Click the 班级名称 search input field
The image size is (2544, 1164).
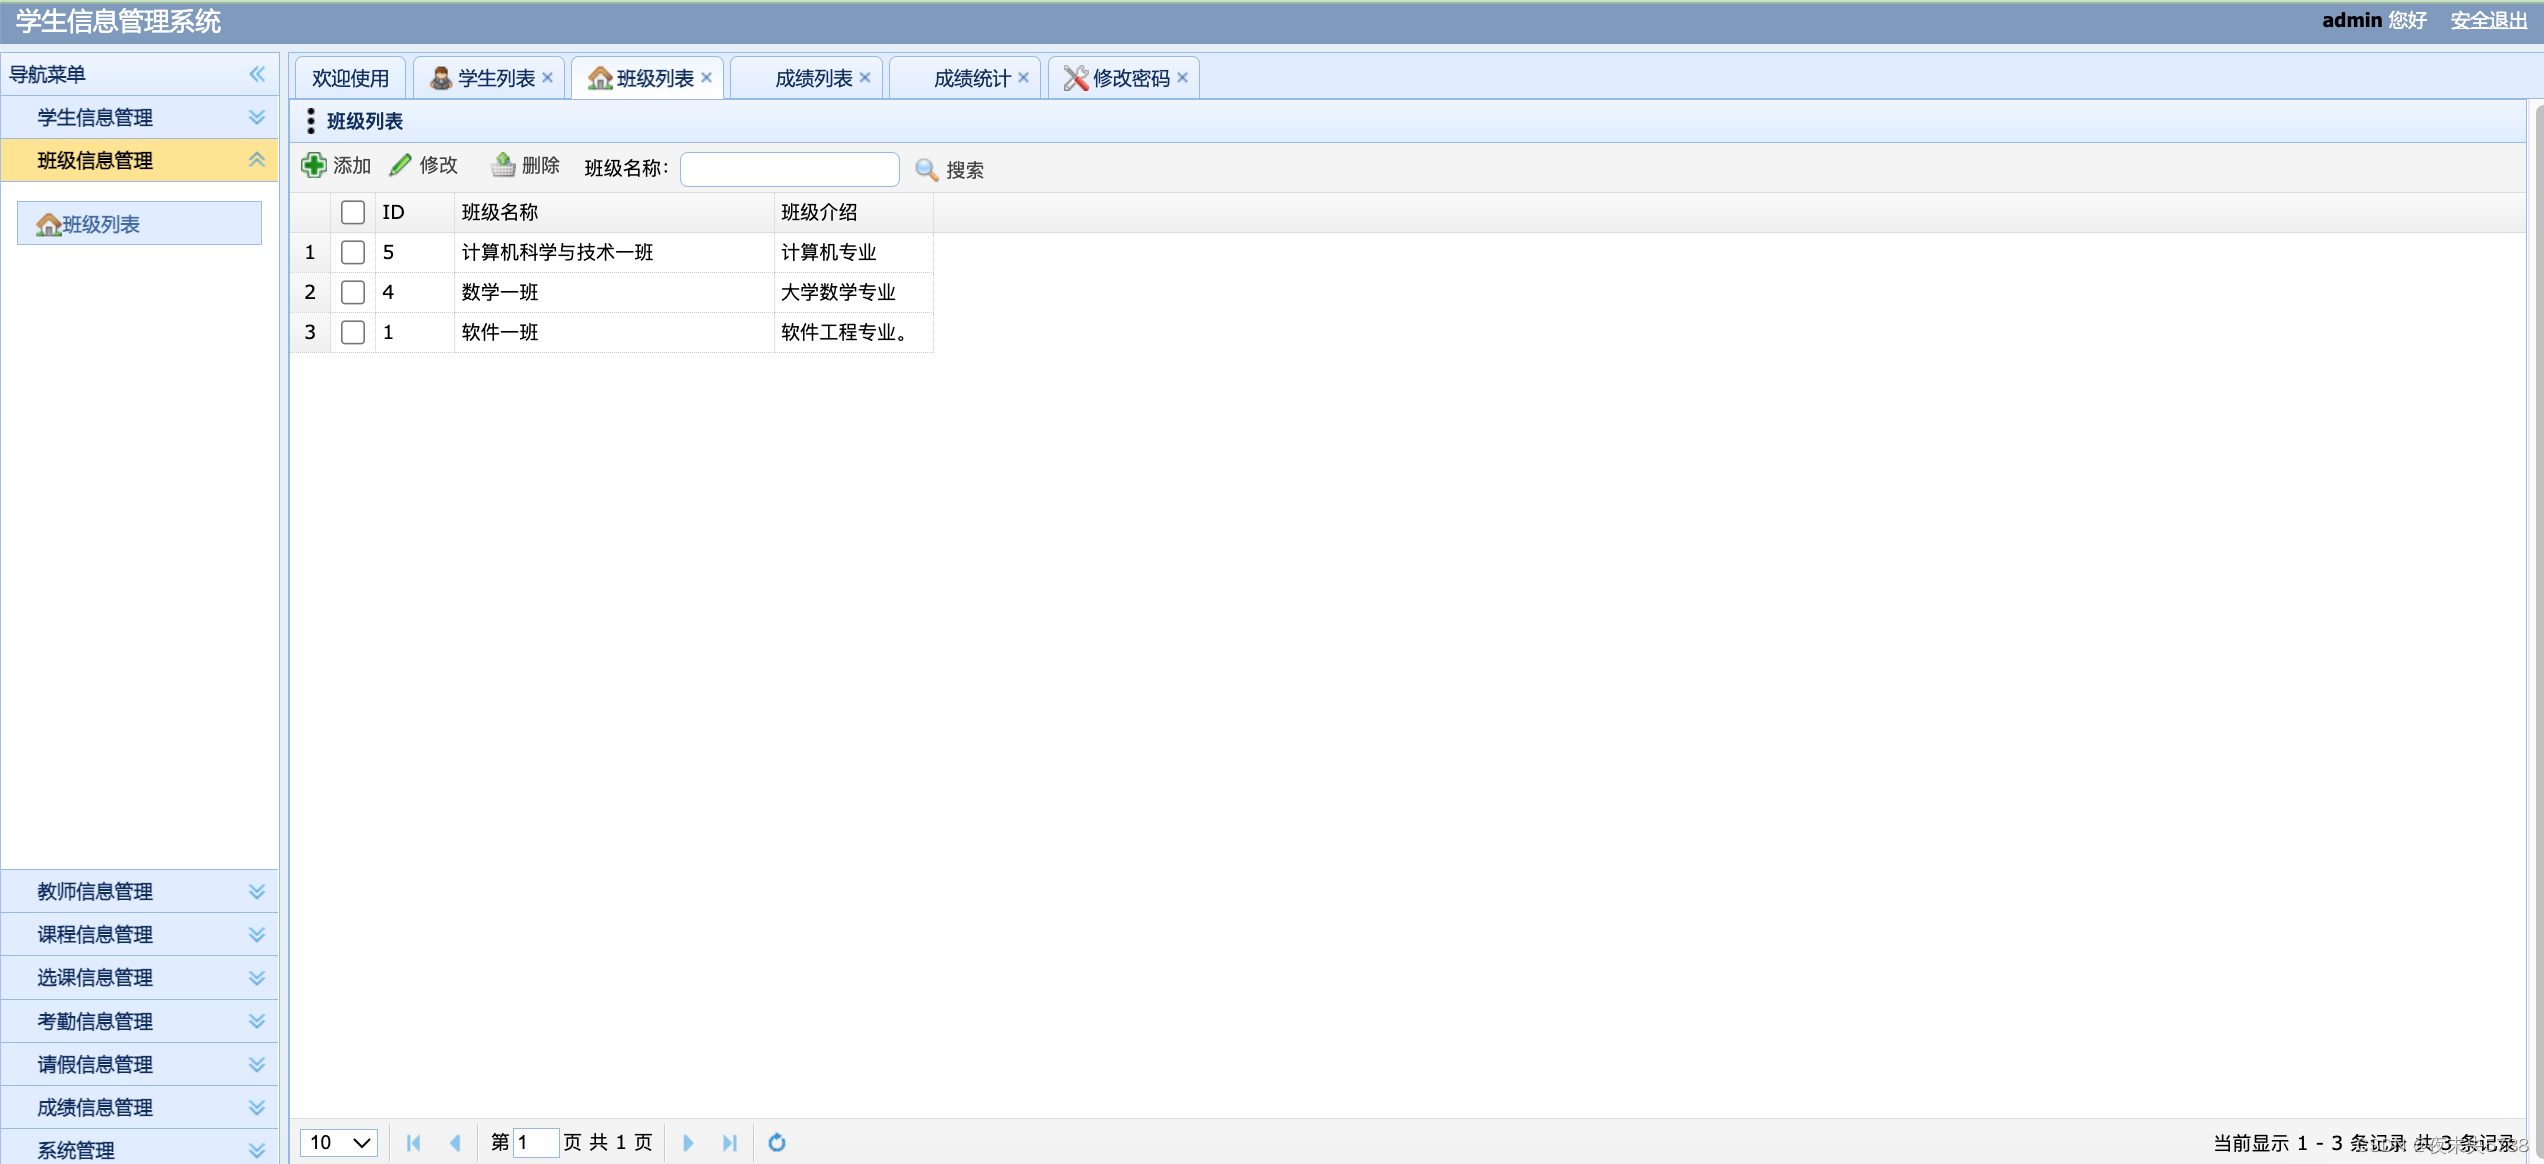tap(788, 168)
